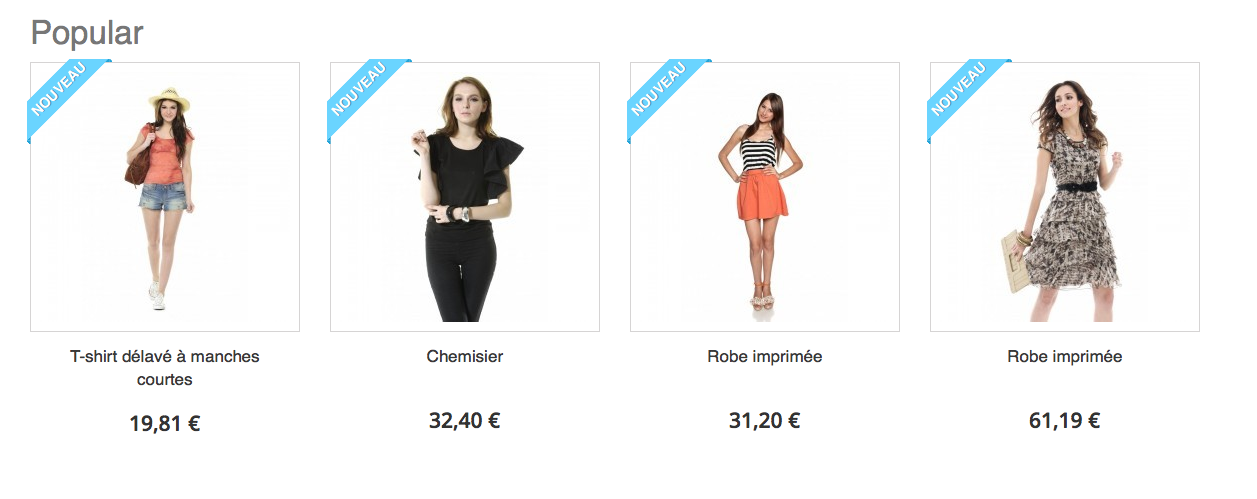Click the straw hat on the T-shirt model

pyautogui.click(x=169, y=100)
